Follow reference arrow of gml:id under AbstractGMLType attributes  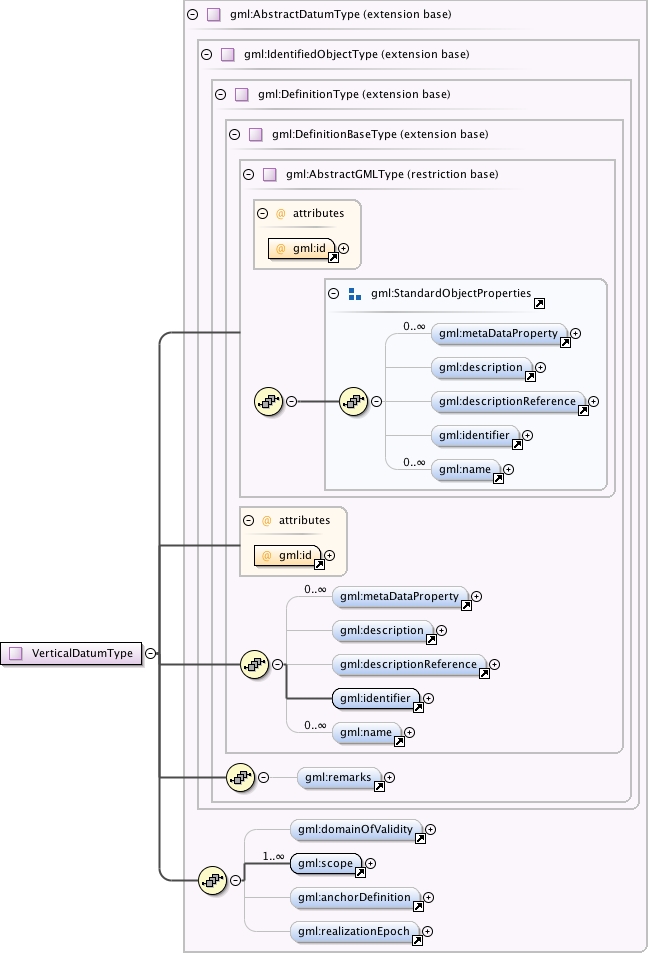(x=333, y=257)
